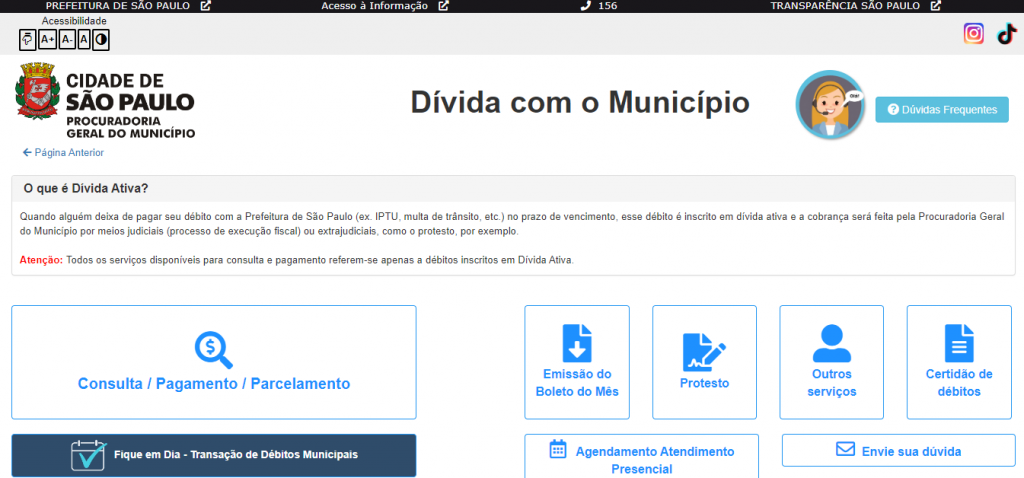Screen dimensions: 1024x478
Task: Reset font size with the A icon
Action: (x=83, y=40)
